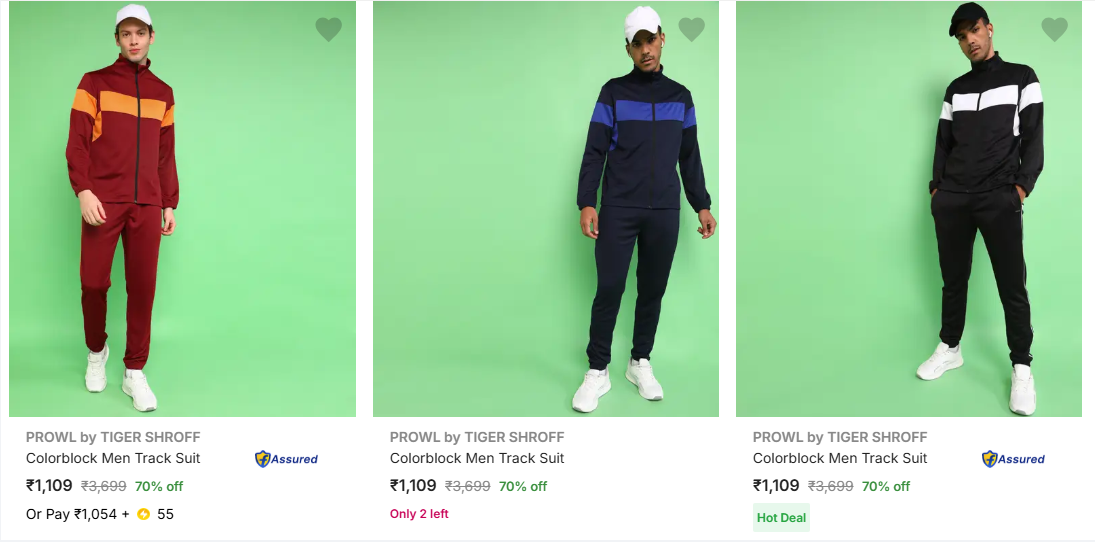Open second product's Colorblock Men Track Suit title
The height and width of the screenshot is (542, 1095).
477,458
